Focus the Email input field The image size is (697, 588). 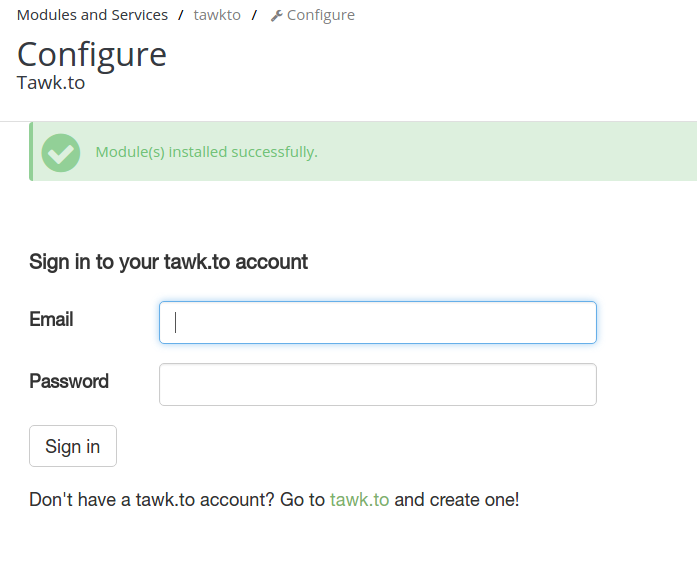point(378,322)
